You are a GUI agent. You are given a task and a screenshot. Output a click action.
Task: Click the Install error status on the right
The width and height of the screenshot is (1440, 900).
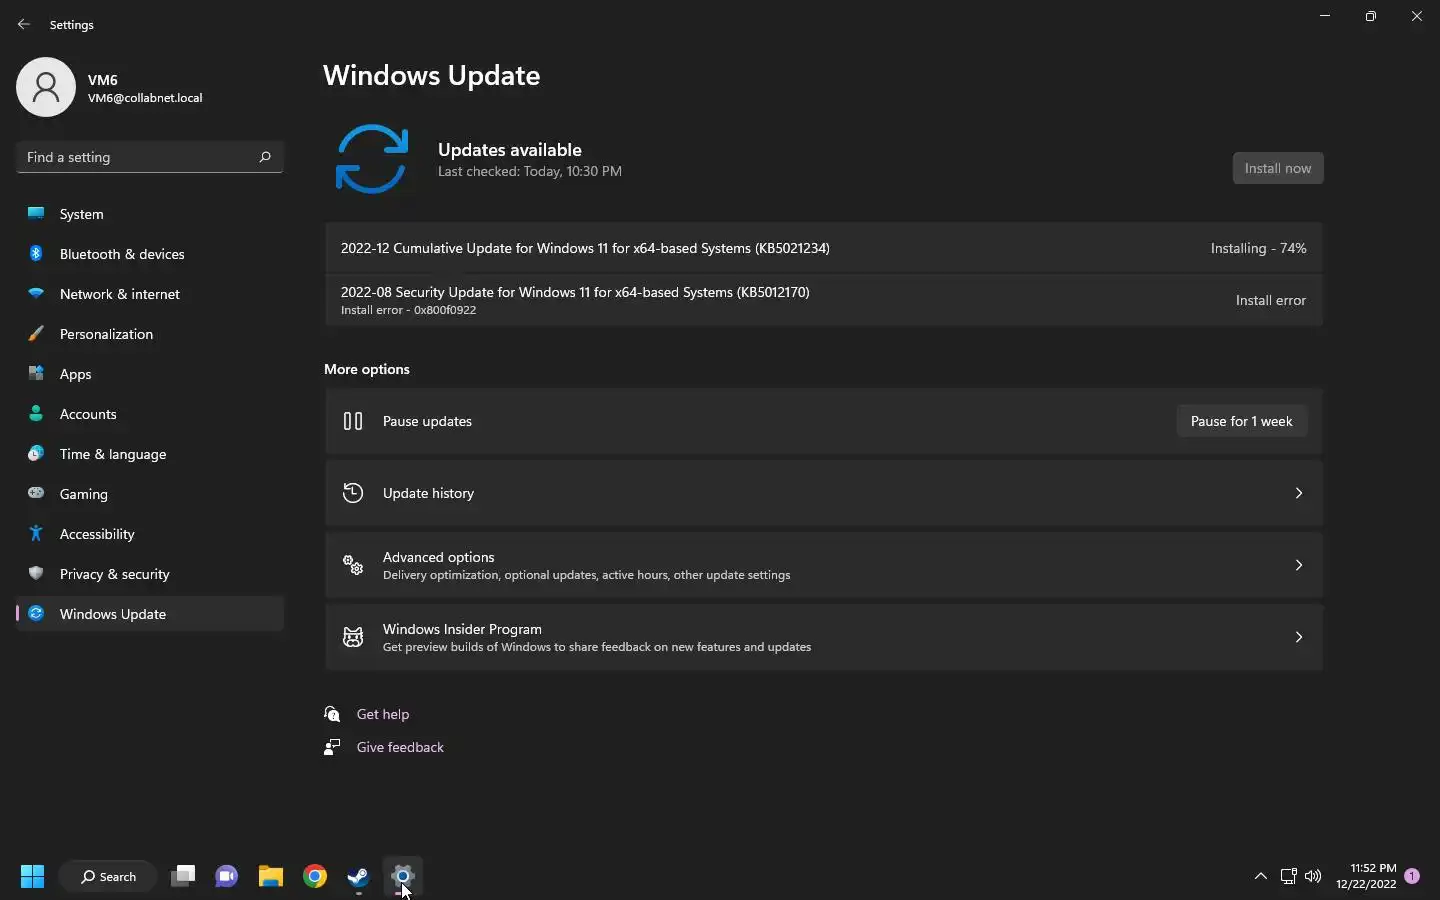1270,300
